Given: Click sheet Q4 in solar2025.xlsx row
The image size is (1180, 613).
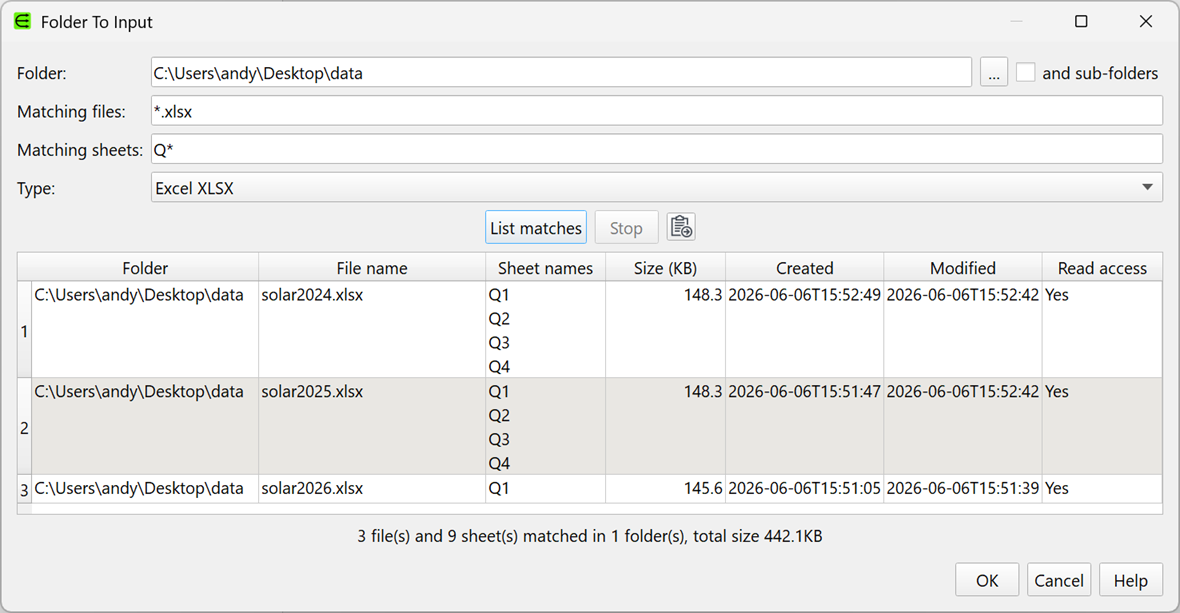Looking at the screenshot, I should pos(499,463).
